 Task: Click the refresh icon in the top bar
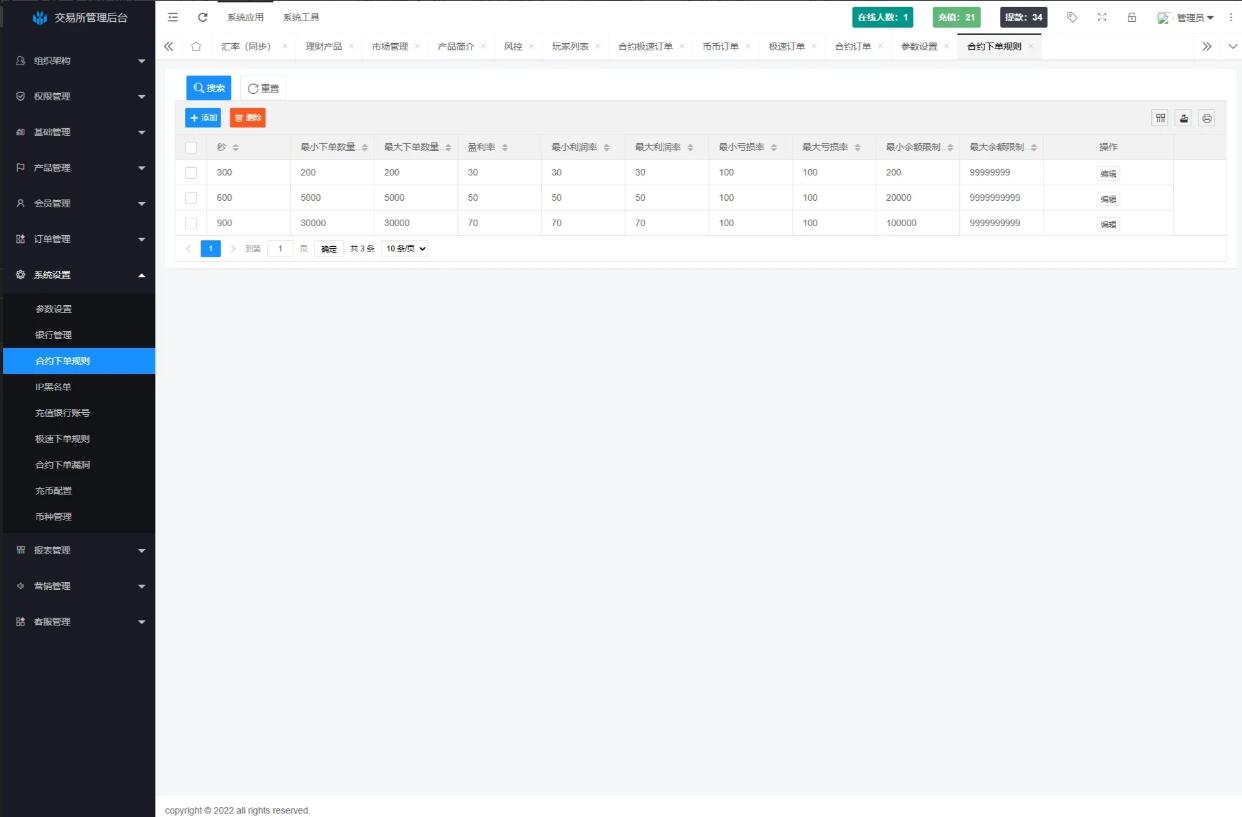coord(203,17)
